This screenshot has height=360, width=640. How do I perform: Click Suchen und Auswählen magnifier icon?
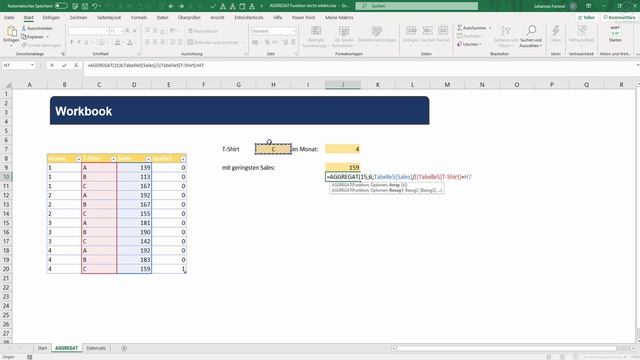point(531,30)
